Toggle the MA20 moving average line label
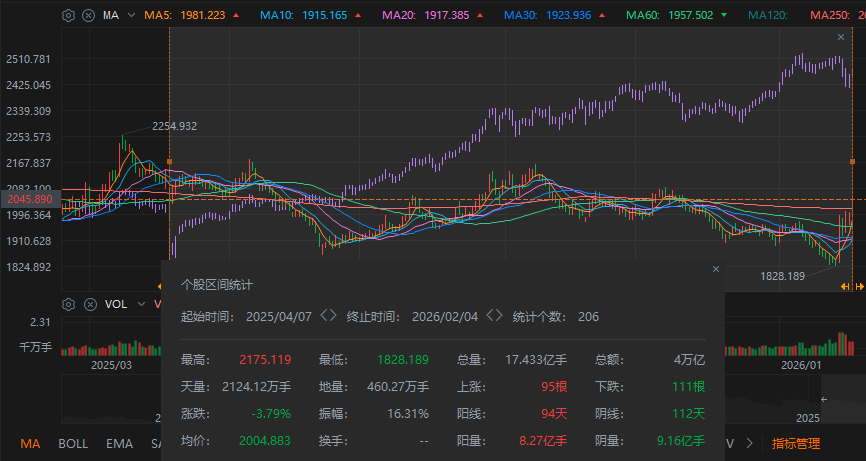 pos(425,16)
